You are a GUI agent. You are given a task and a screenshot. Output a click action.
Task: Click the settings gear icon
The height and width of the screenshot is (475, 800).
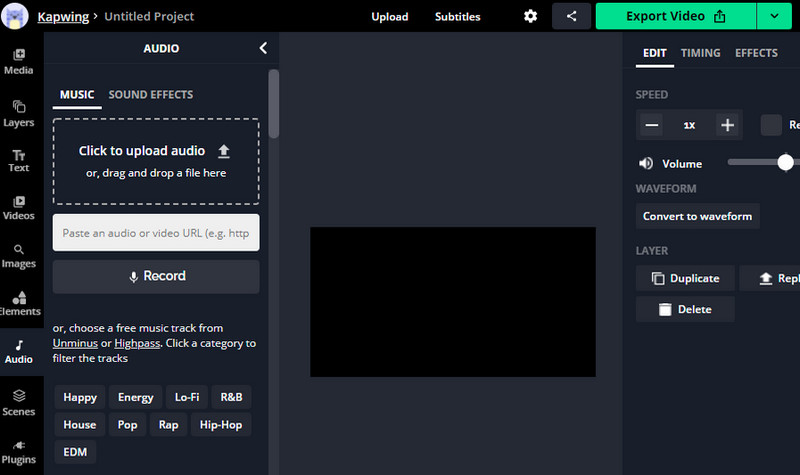530,17
